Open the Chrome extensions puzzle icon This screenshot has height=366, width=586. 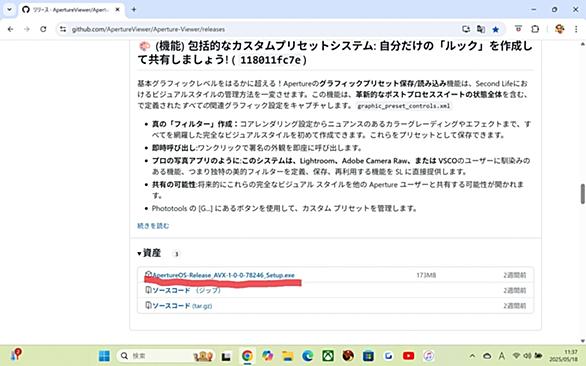click(535, 29)
